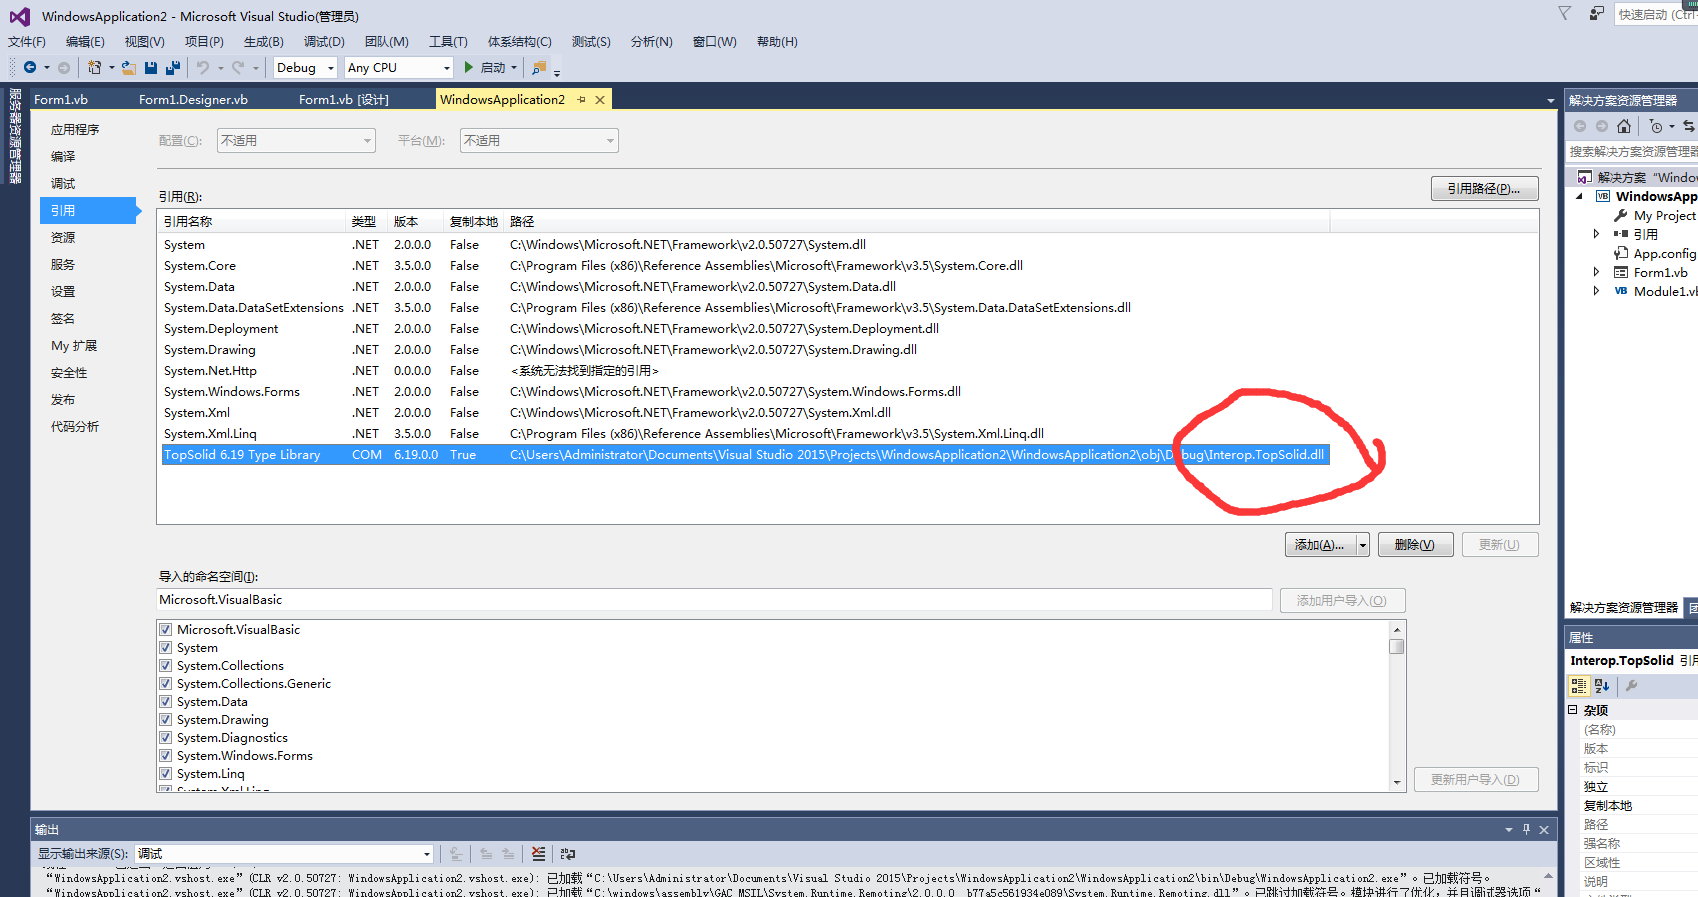Click the feedback person icon in title bar
1698x897 pixels.
point(1597,13)
